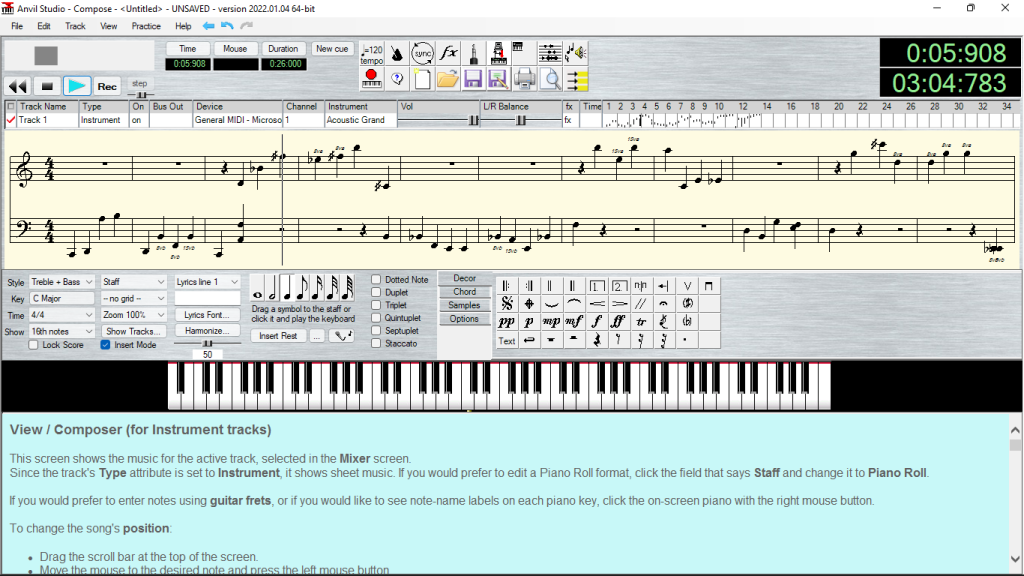This screenshot has width=1024, height=576.
Task: Switch to the Samples tab
Action: click(465, 305)
